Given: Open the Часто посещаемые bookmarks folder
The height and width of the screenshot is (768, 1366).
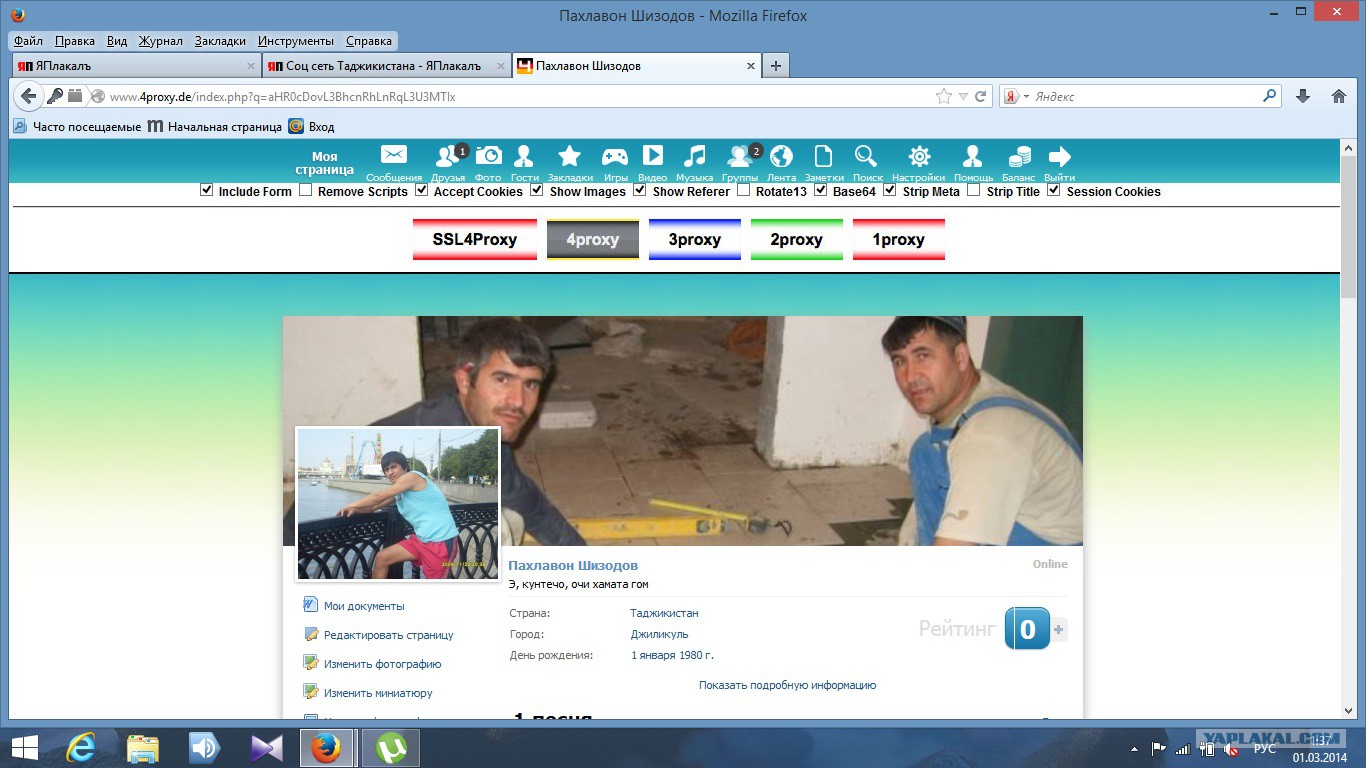Looking at the screenshot, I should tap(77, 127).
